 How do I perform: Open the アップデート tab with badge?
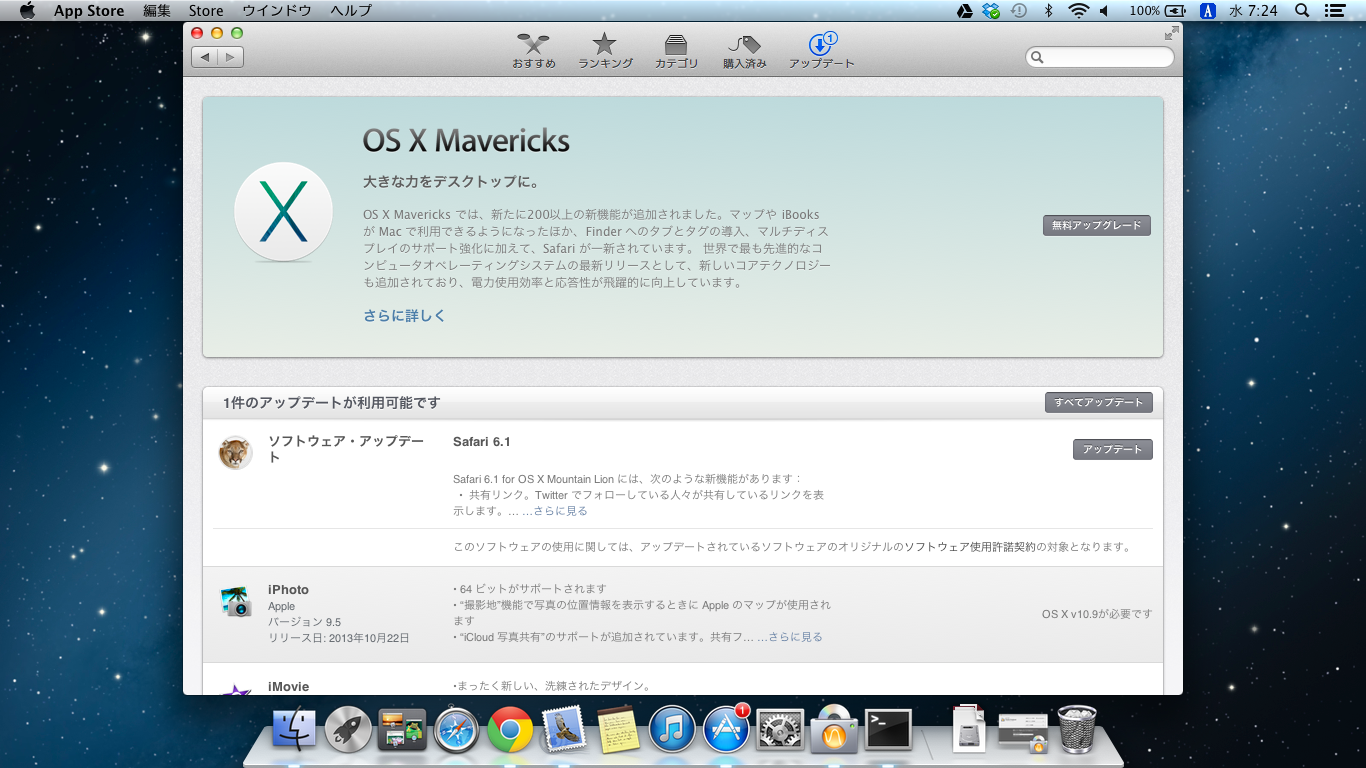coord(822,50)
